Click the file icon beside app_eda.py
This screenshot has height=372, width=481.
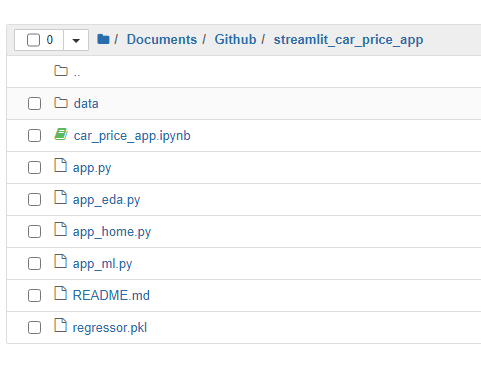(x=60, y=197)
